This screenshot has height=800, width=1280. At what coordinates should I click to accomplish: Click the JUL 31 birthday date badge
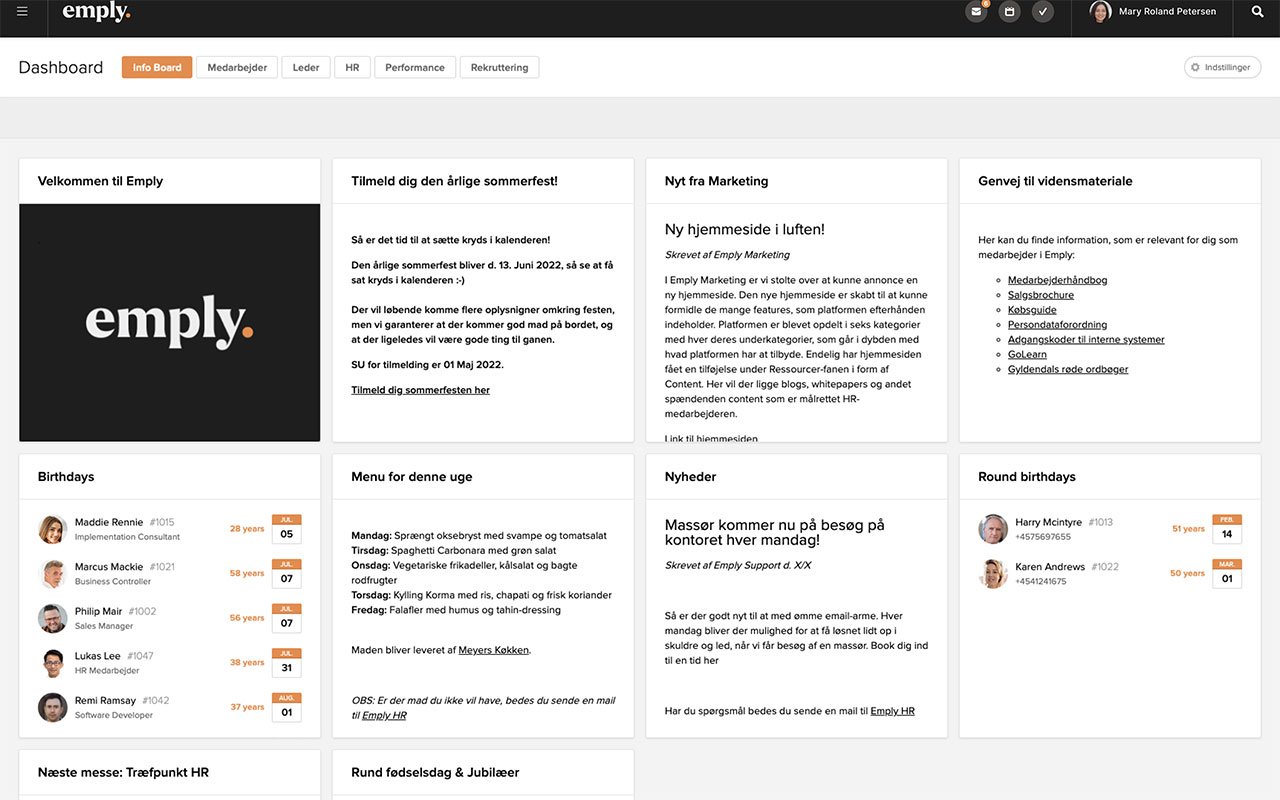(286, 663)
